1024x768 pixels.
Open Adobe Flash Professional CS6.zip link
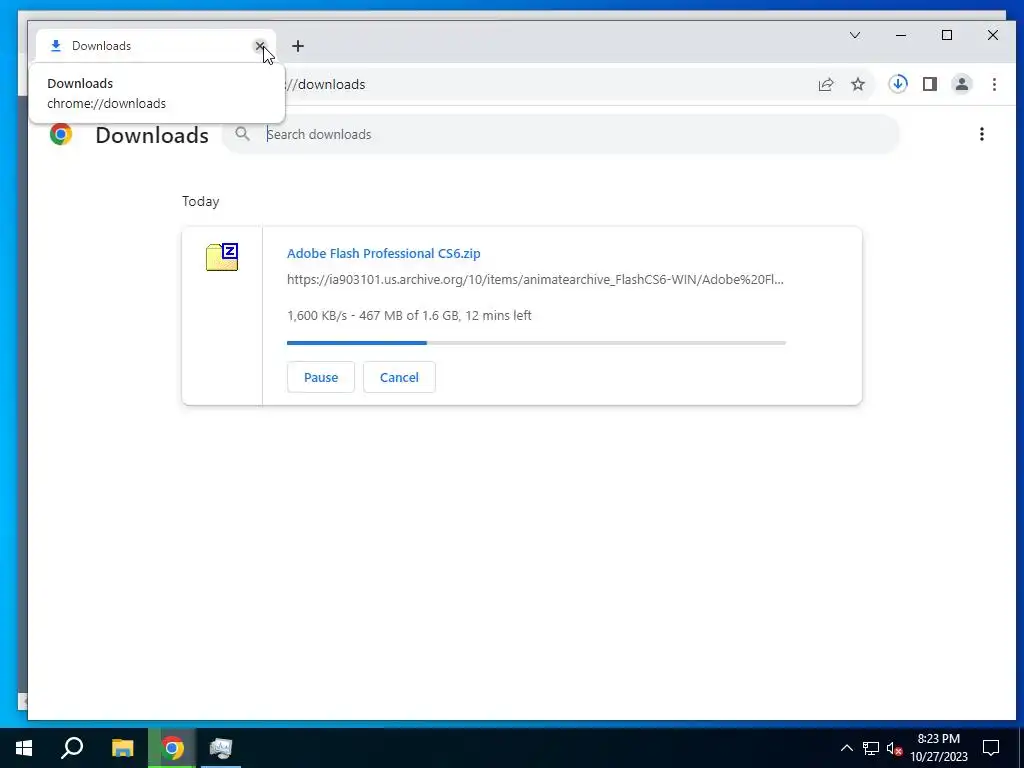(384, 253)
